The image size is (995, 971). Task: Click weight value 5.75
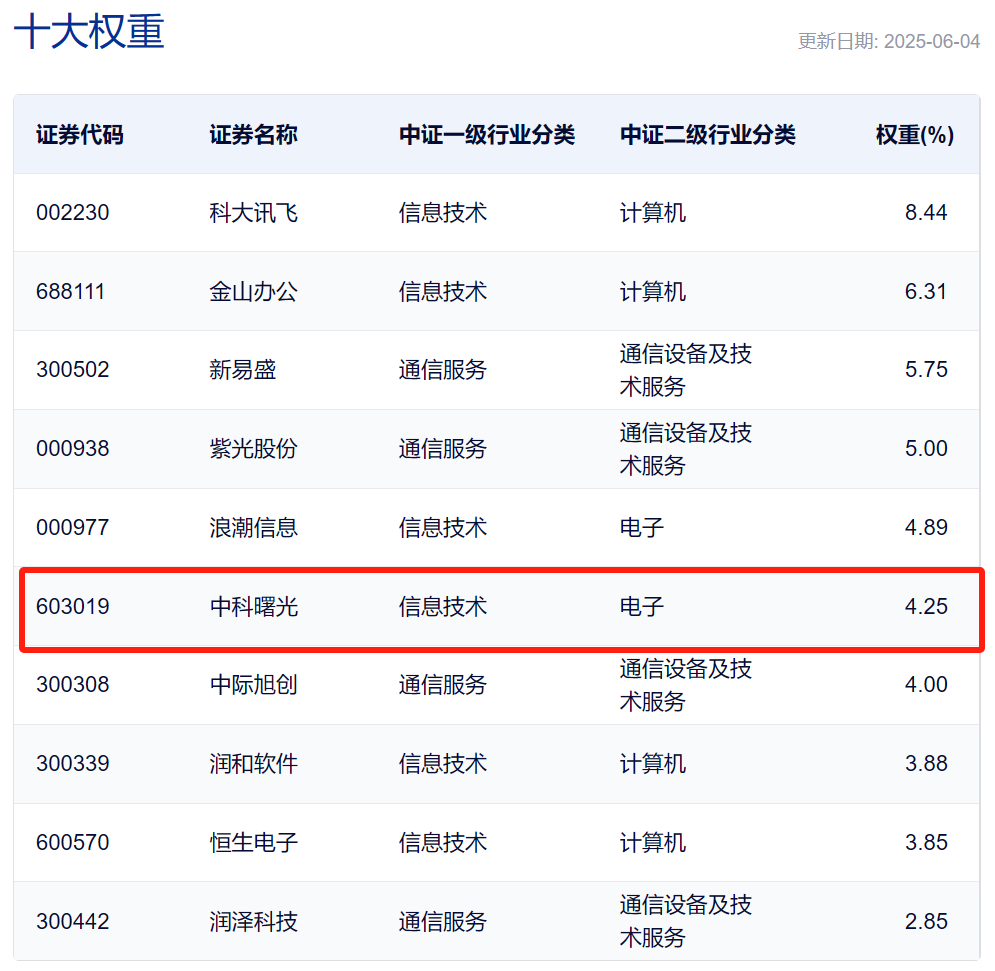tap(926, 369)
